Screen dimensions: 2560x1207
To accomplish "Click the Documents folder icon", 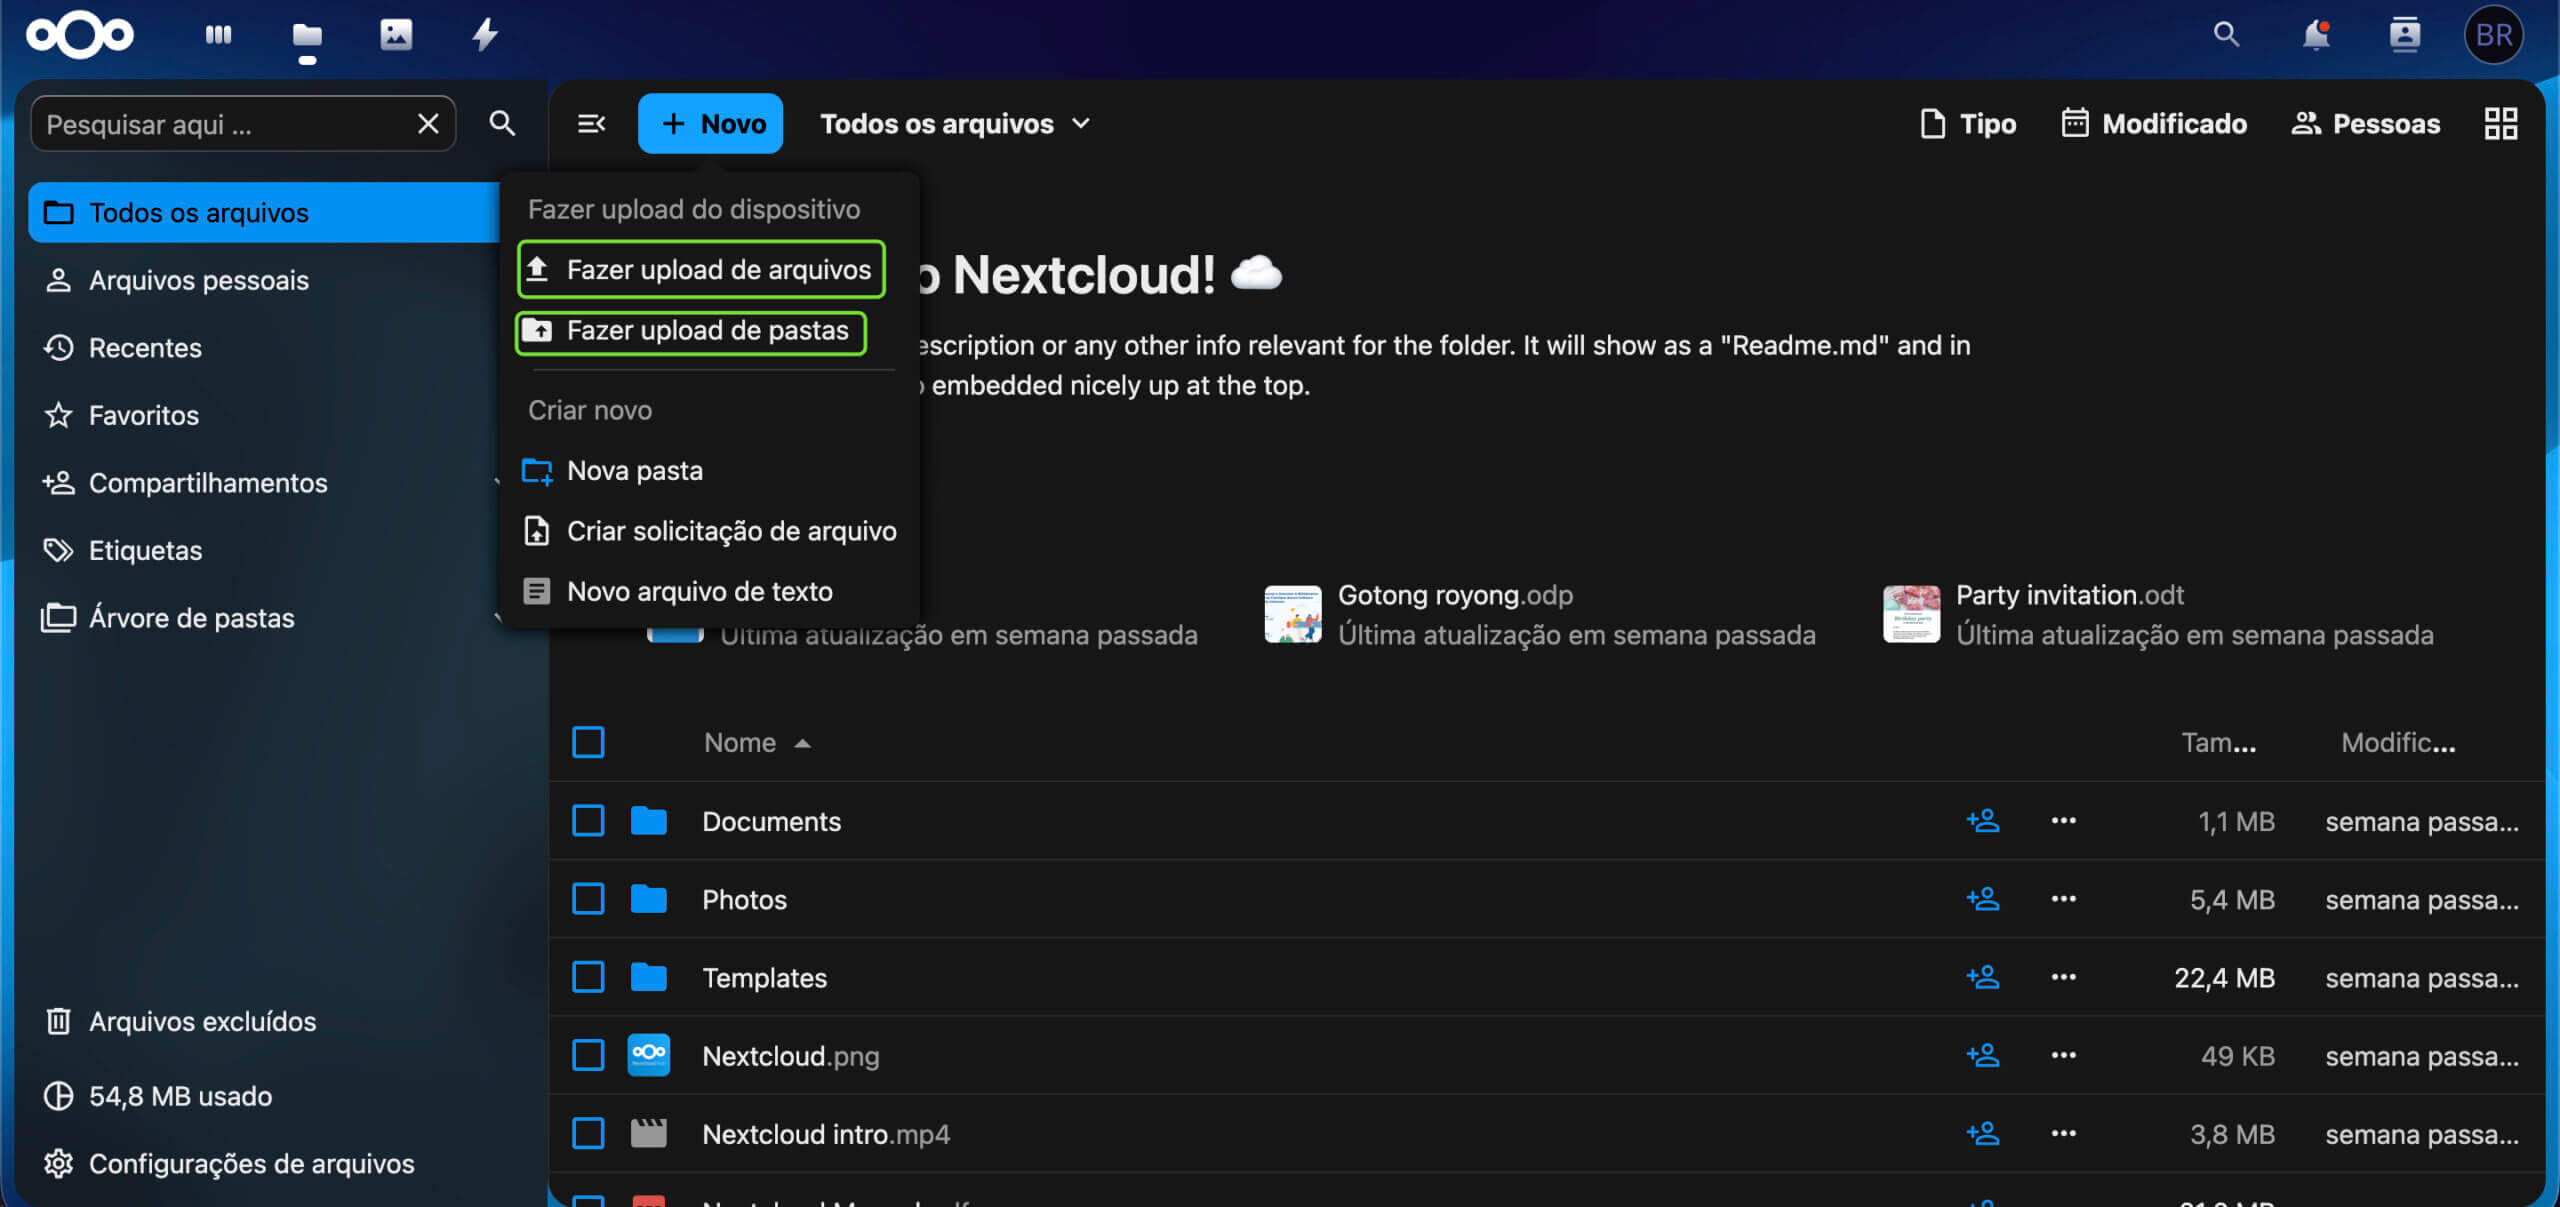I will [649, 821].
